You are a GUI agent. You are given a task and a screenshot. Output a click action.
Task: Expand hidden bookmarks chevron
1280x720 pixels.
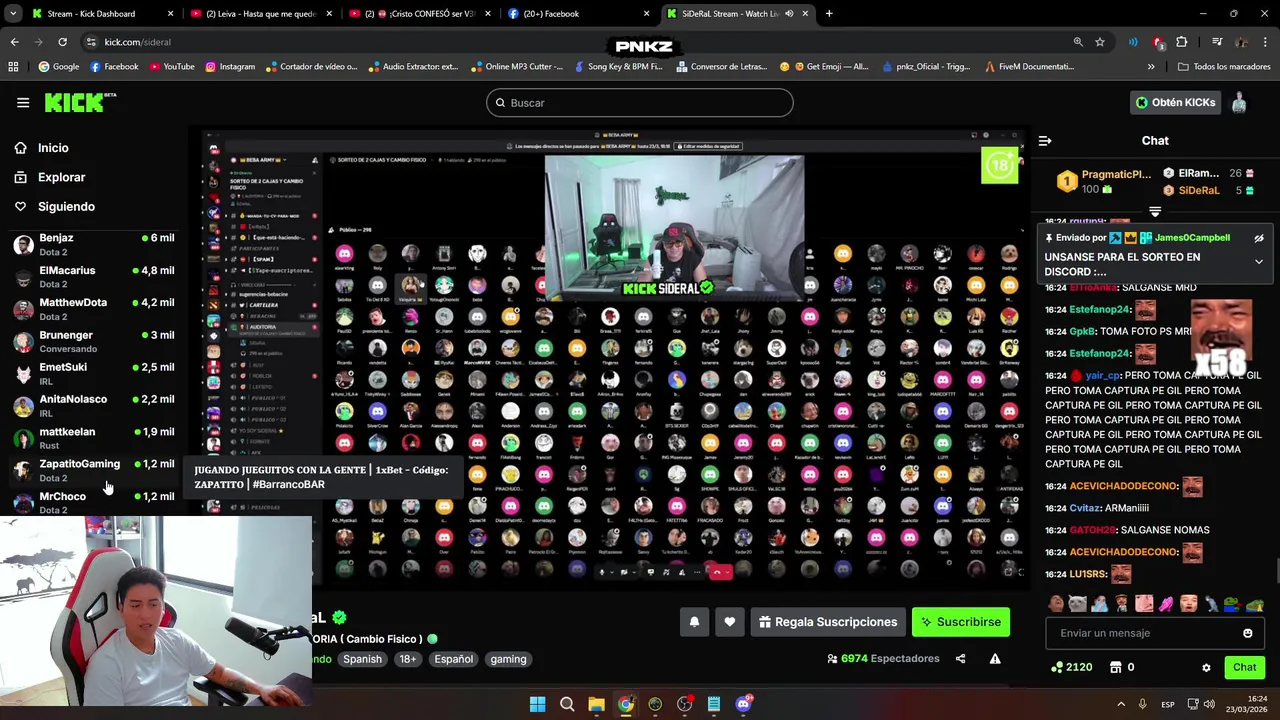1151,67
